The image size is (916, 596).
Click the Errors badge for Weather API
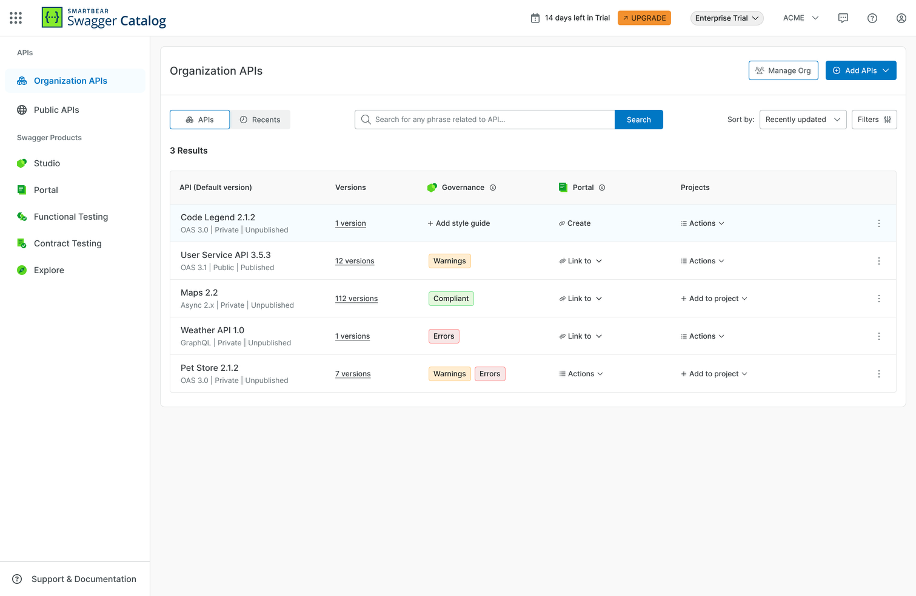[444, 336]
